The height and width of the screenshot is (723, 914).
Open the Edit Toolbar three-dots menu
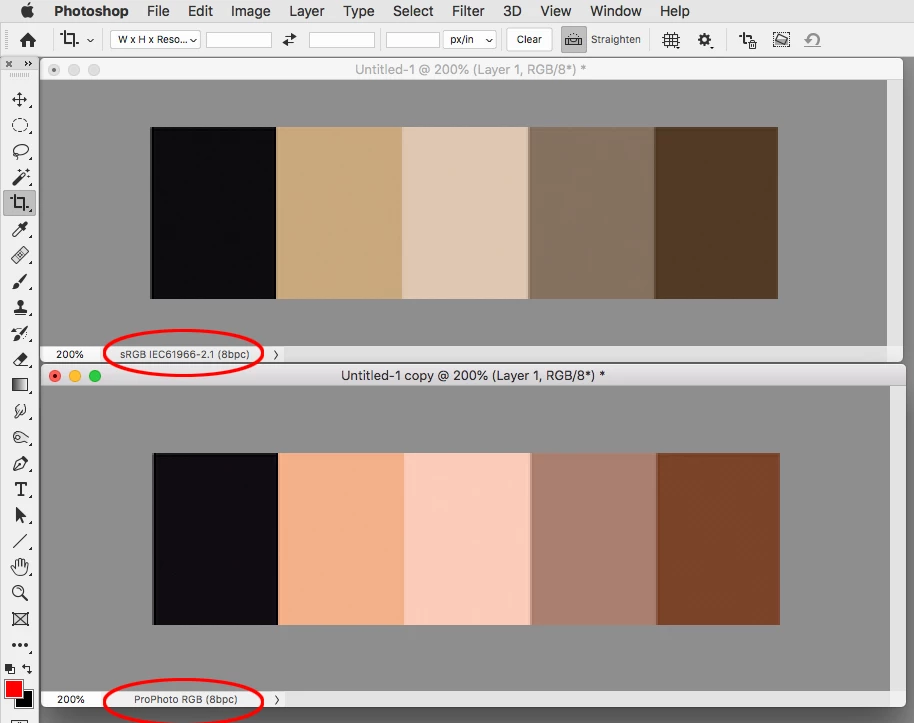pyautogui.click(x=20, y=645)
